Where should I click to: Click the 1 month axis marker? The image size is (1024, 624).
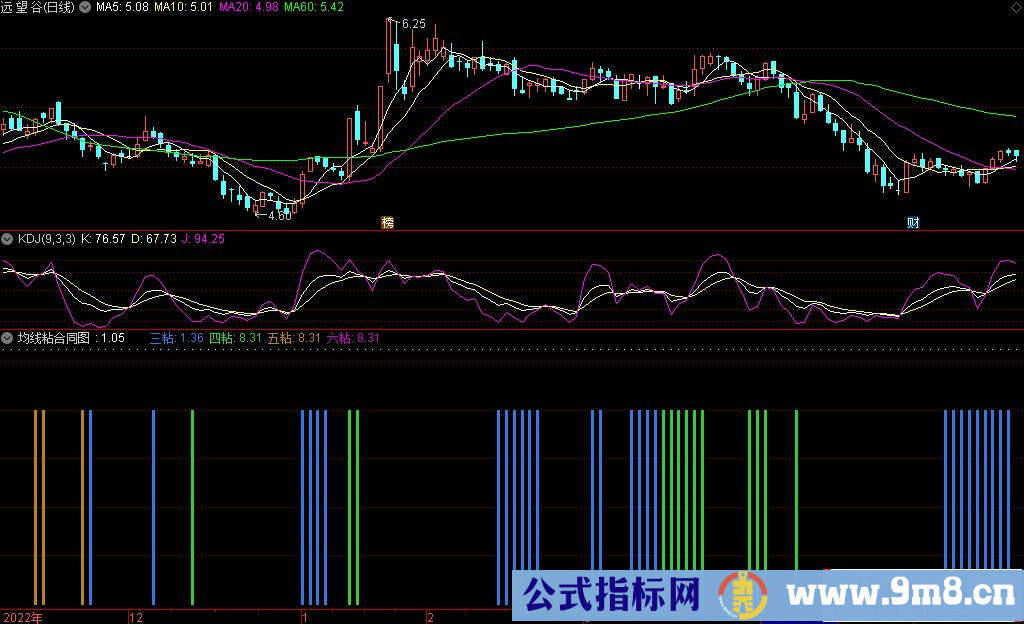tap(304, 617)
